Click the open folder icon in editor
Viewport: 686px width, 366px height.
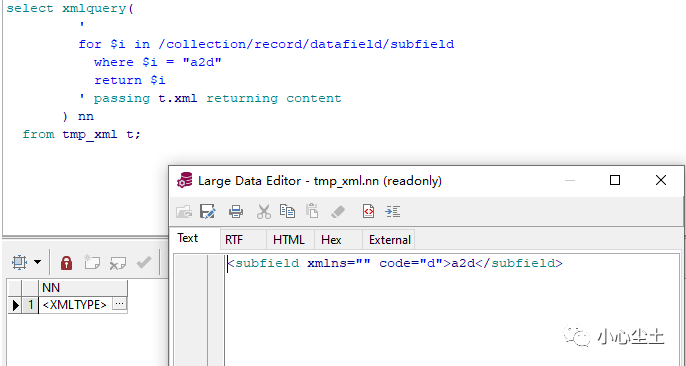(184, 212)
